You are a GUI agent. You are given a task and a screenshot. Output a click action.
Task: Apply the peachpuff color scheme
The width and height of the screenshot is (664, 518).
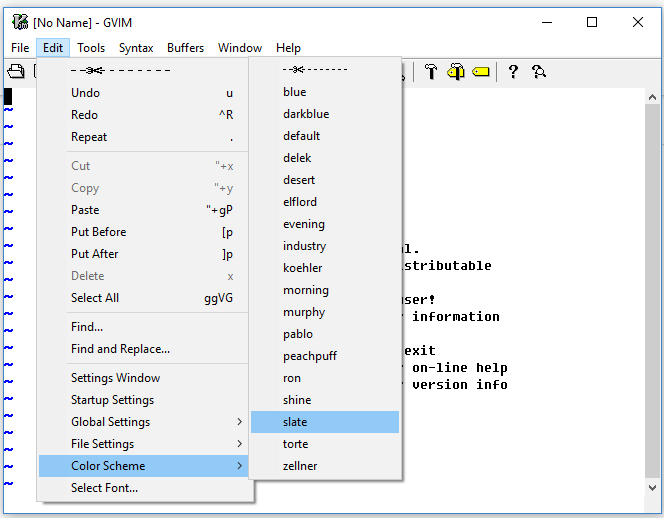pos(325,356)
